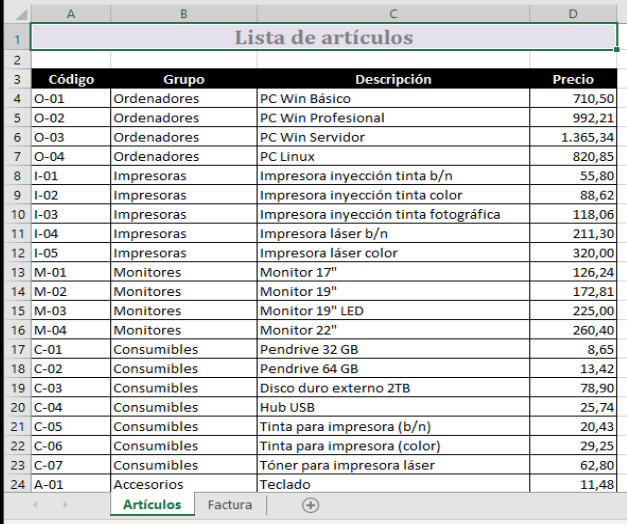Select cell with code M-01

click(71, 272)
